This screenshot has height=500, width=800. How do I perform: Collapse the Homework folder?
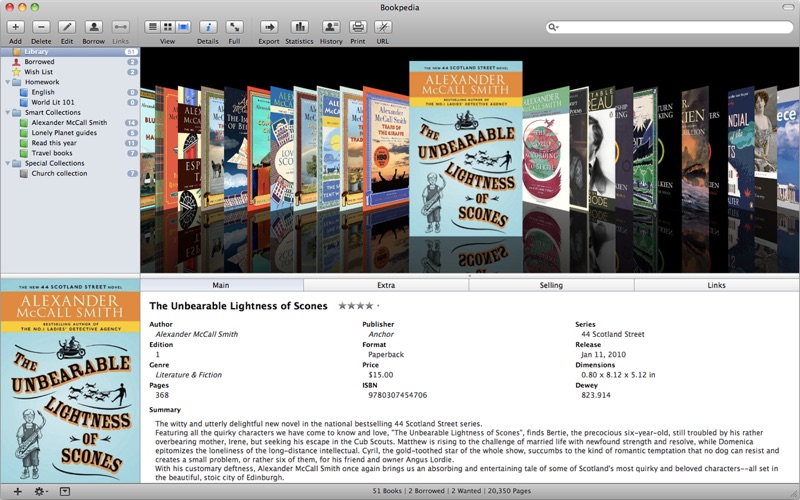(6, 82)
